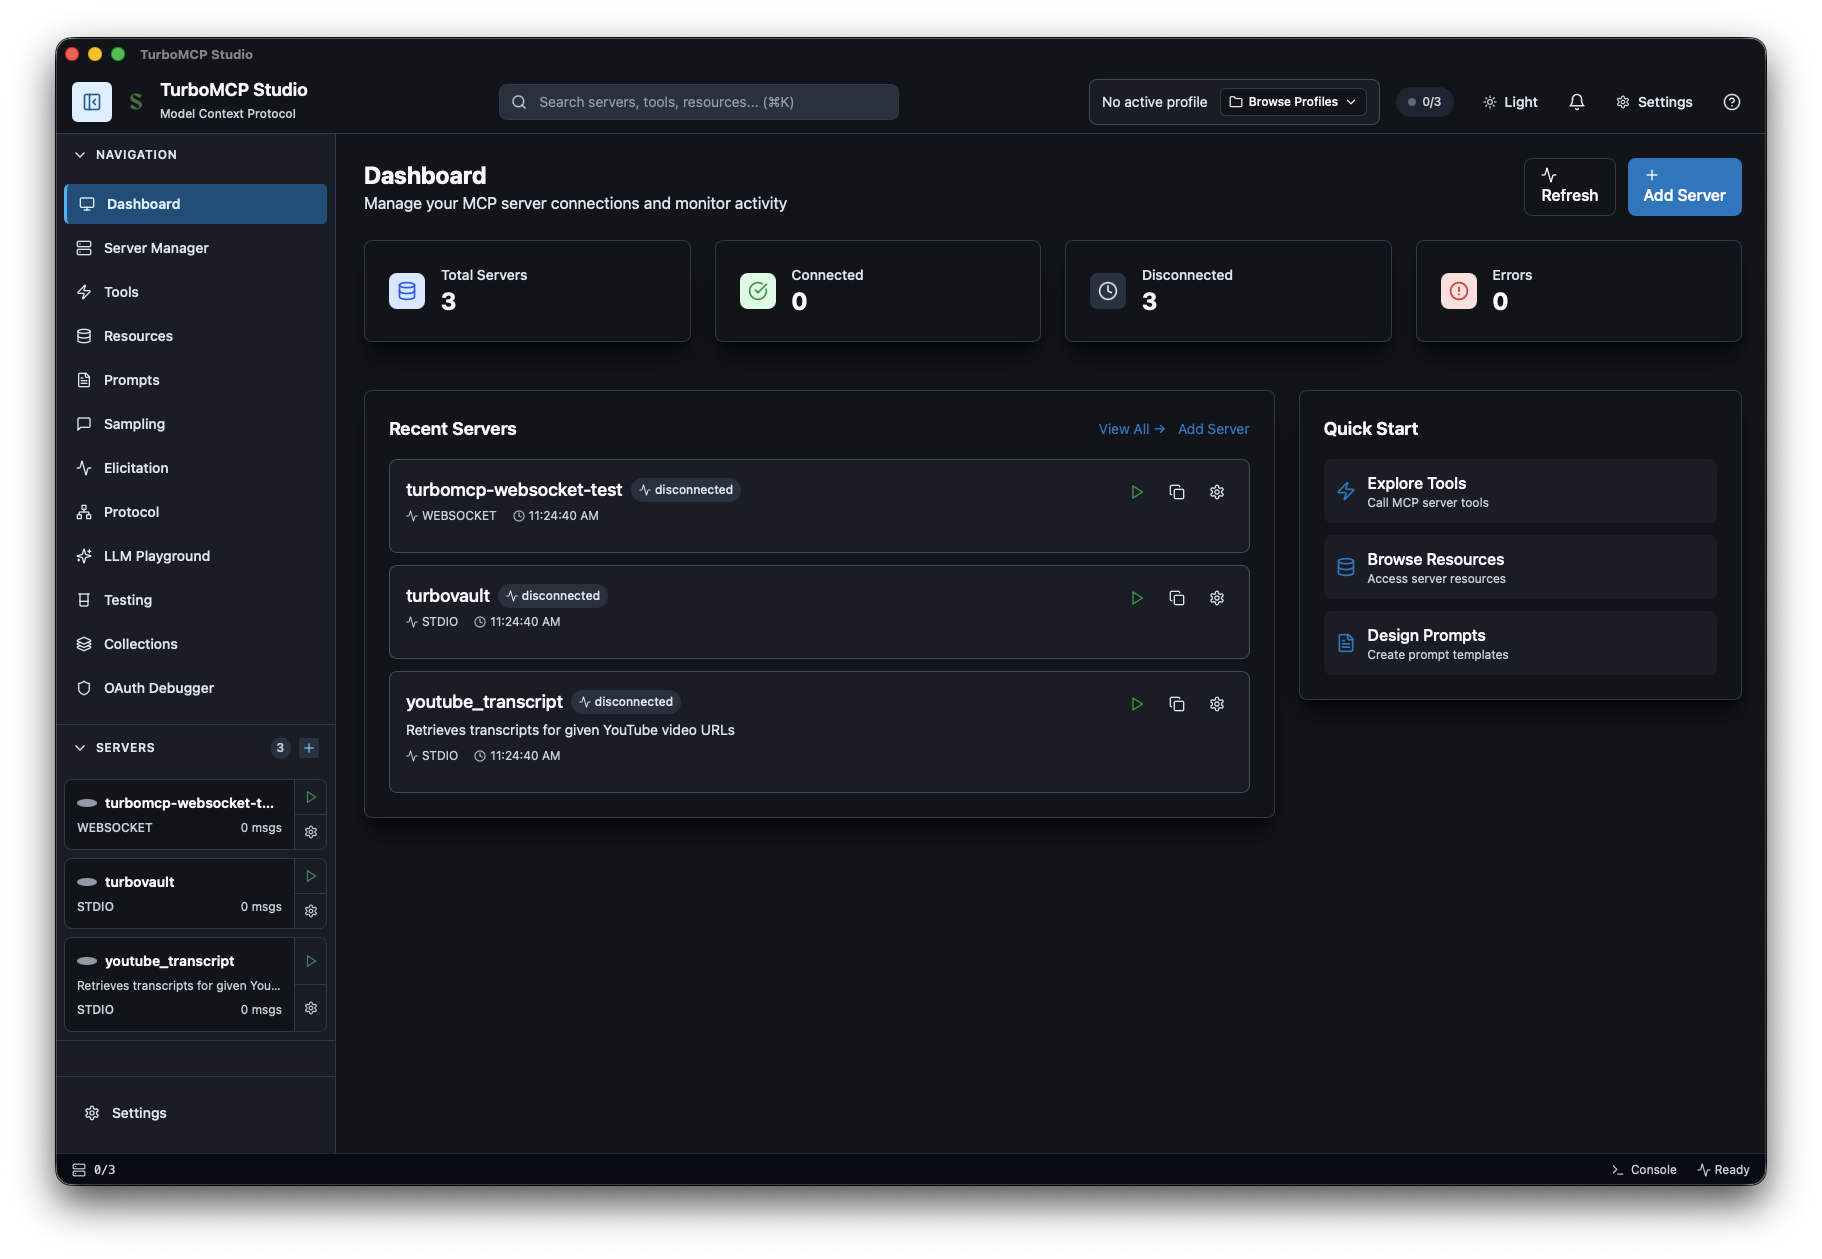Select youtube_transcript in the sidebar server list
Image resolution: width=1822 pixels, height=1259 pixels.
[x=180, y=985]
